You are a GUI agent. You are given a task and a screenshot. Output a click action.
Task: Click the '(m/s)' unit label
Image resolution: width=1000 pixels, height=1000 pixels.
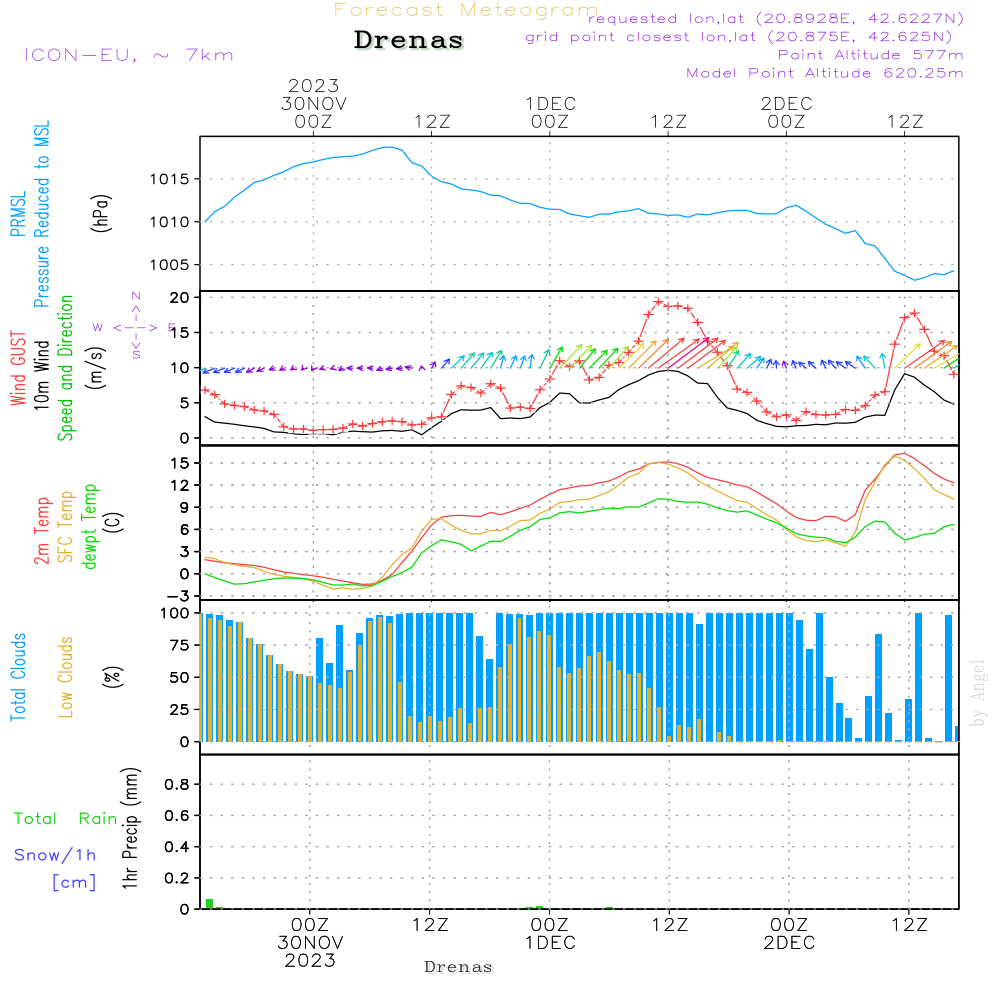tap(96, 368)
